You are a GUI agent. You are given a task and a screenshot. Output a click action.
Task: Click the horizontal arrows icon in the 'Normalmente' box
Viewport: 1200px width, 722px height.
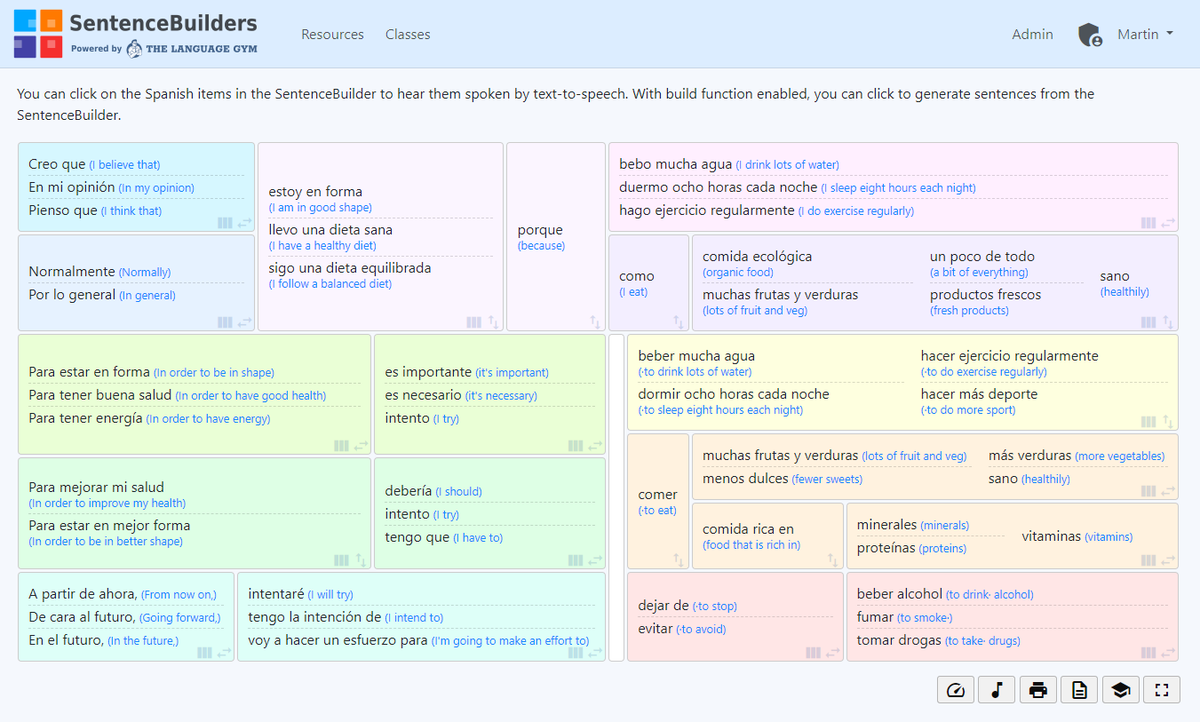coord(245,322)
